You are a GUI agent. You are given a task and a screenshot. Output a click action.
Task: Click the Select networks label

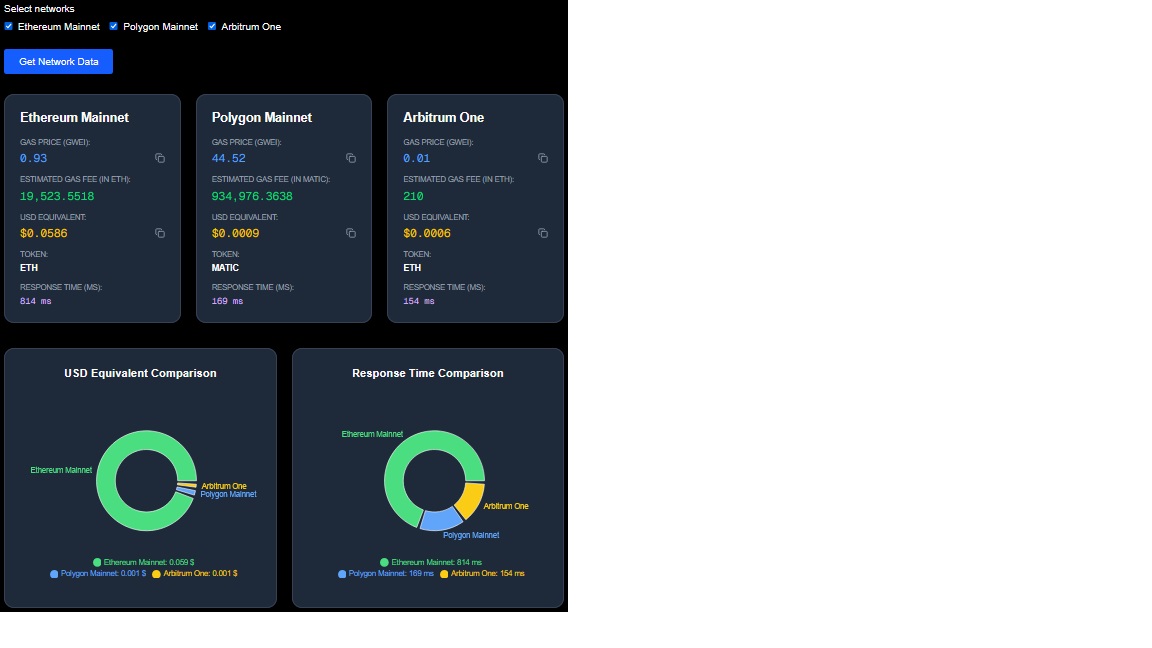(x=39, y=9)
